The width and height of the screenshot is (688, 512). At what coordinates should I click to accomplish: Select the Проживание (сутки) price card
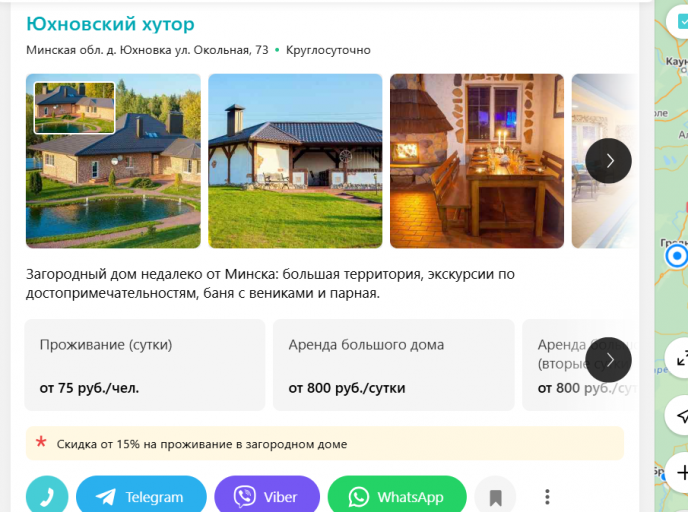(145, 365)
